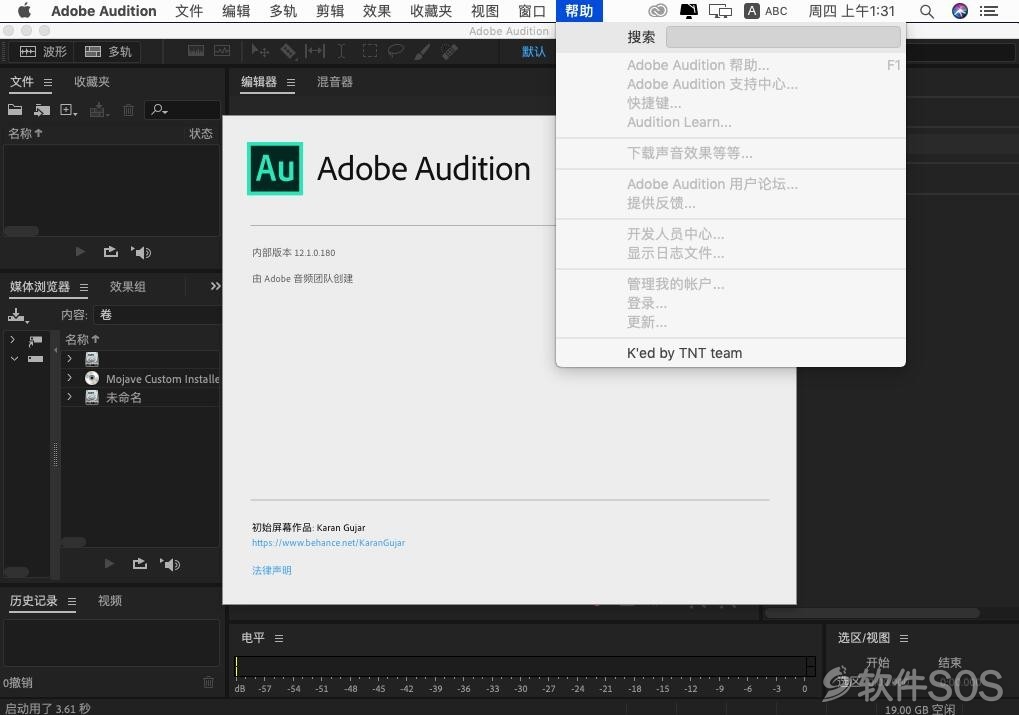1019x715 pixels.
Task: Switch to Waveform (波形) view
Action: coord(43,51)
